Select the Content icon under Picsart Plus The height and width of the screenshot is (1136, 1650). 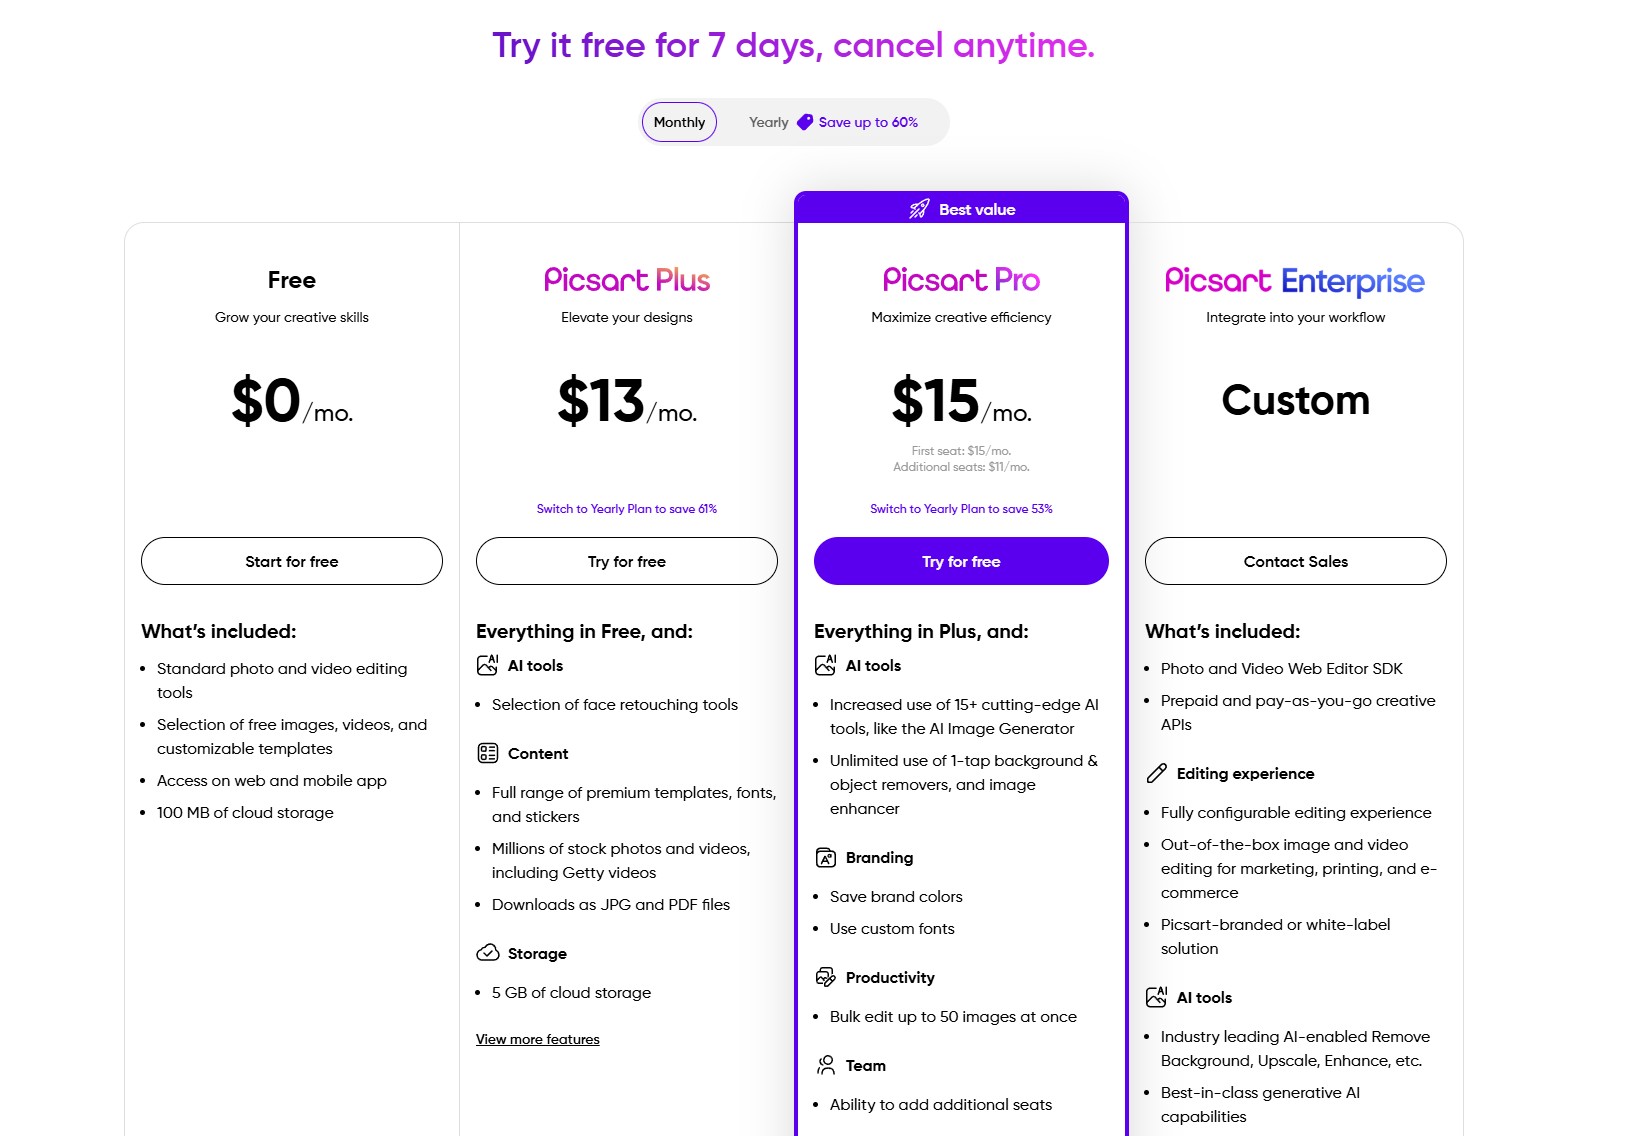click(x=487, y=753)
